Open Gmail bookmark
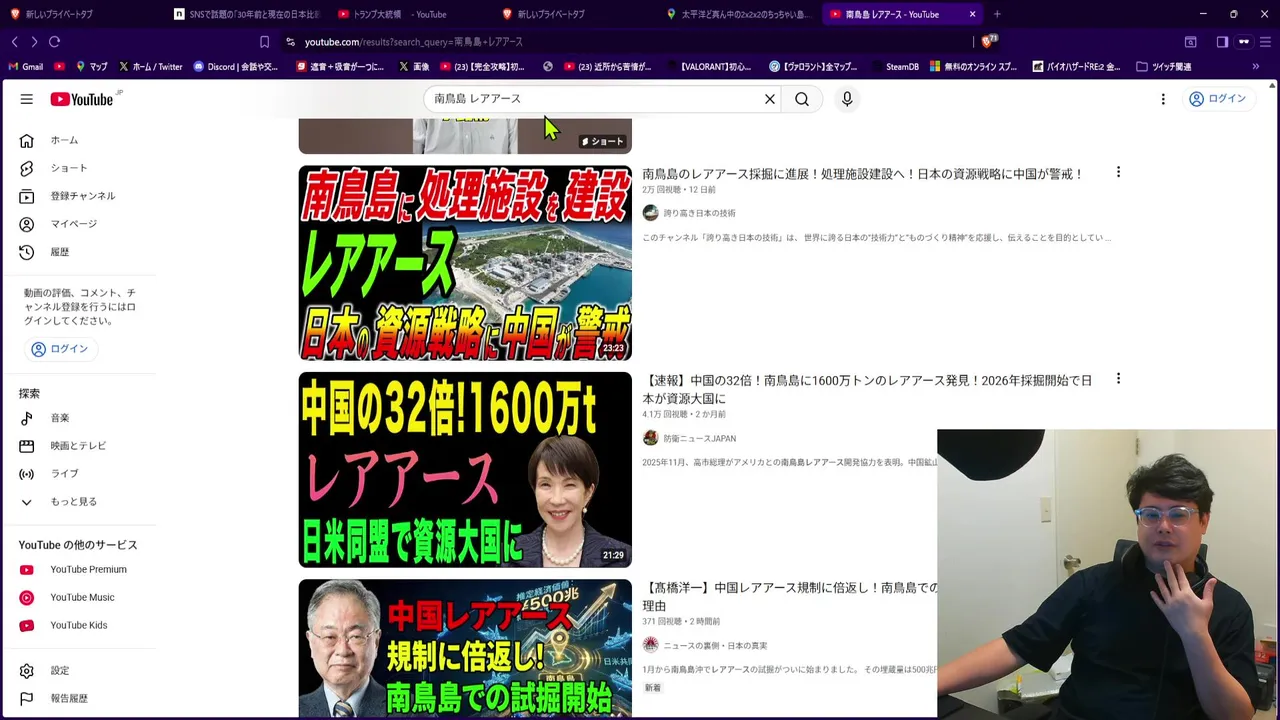The height and width of the screenshot is (720, 1280). point(25,67)
